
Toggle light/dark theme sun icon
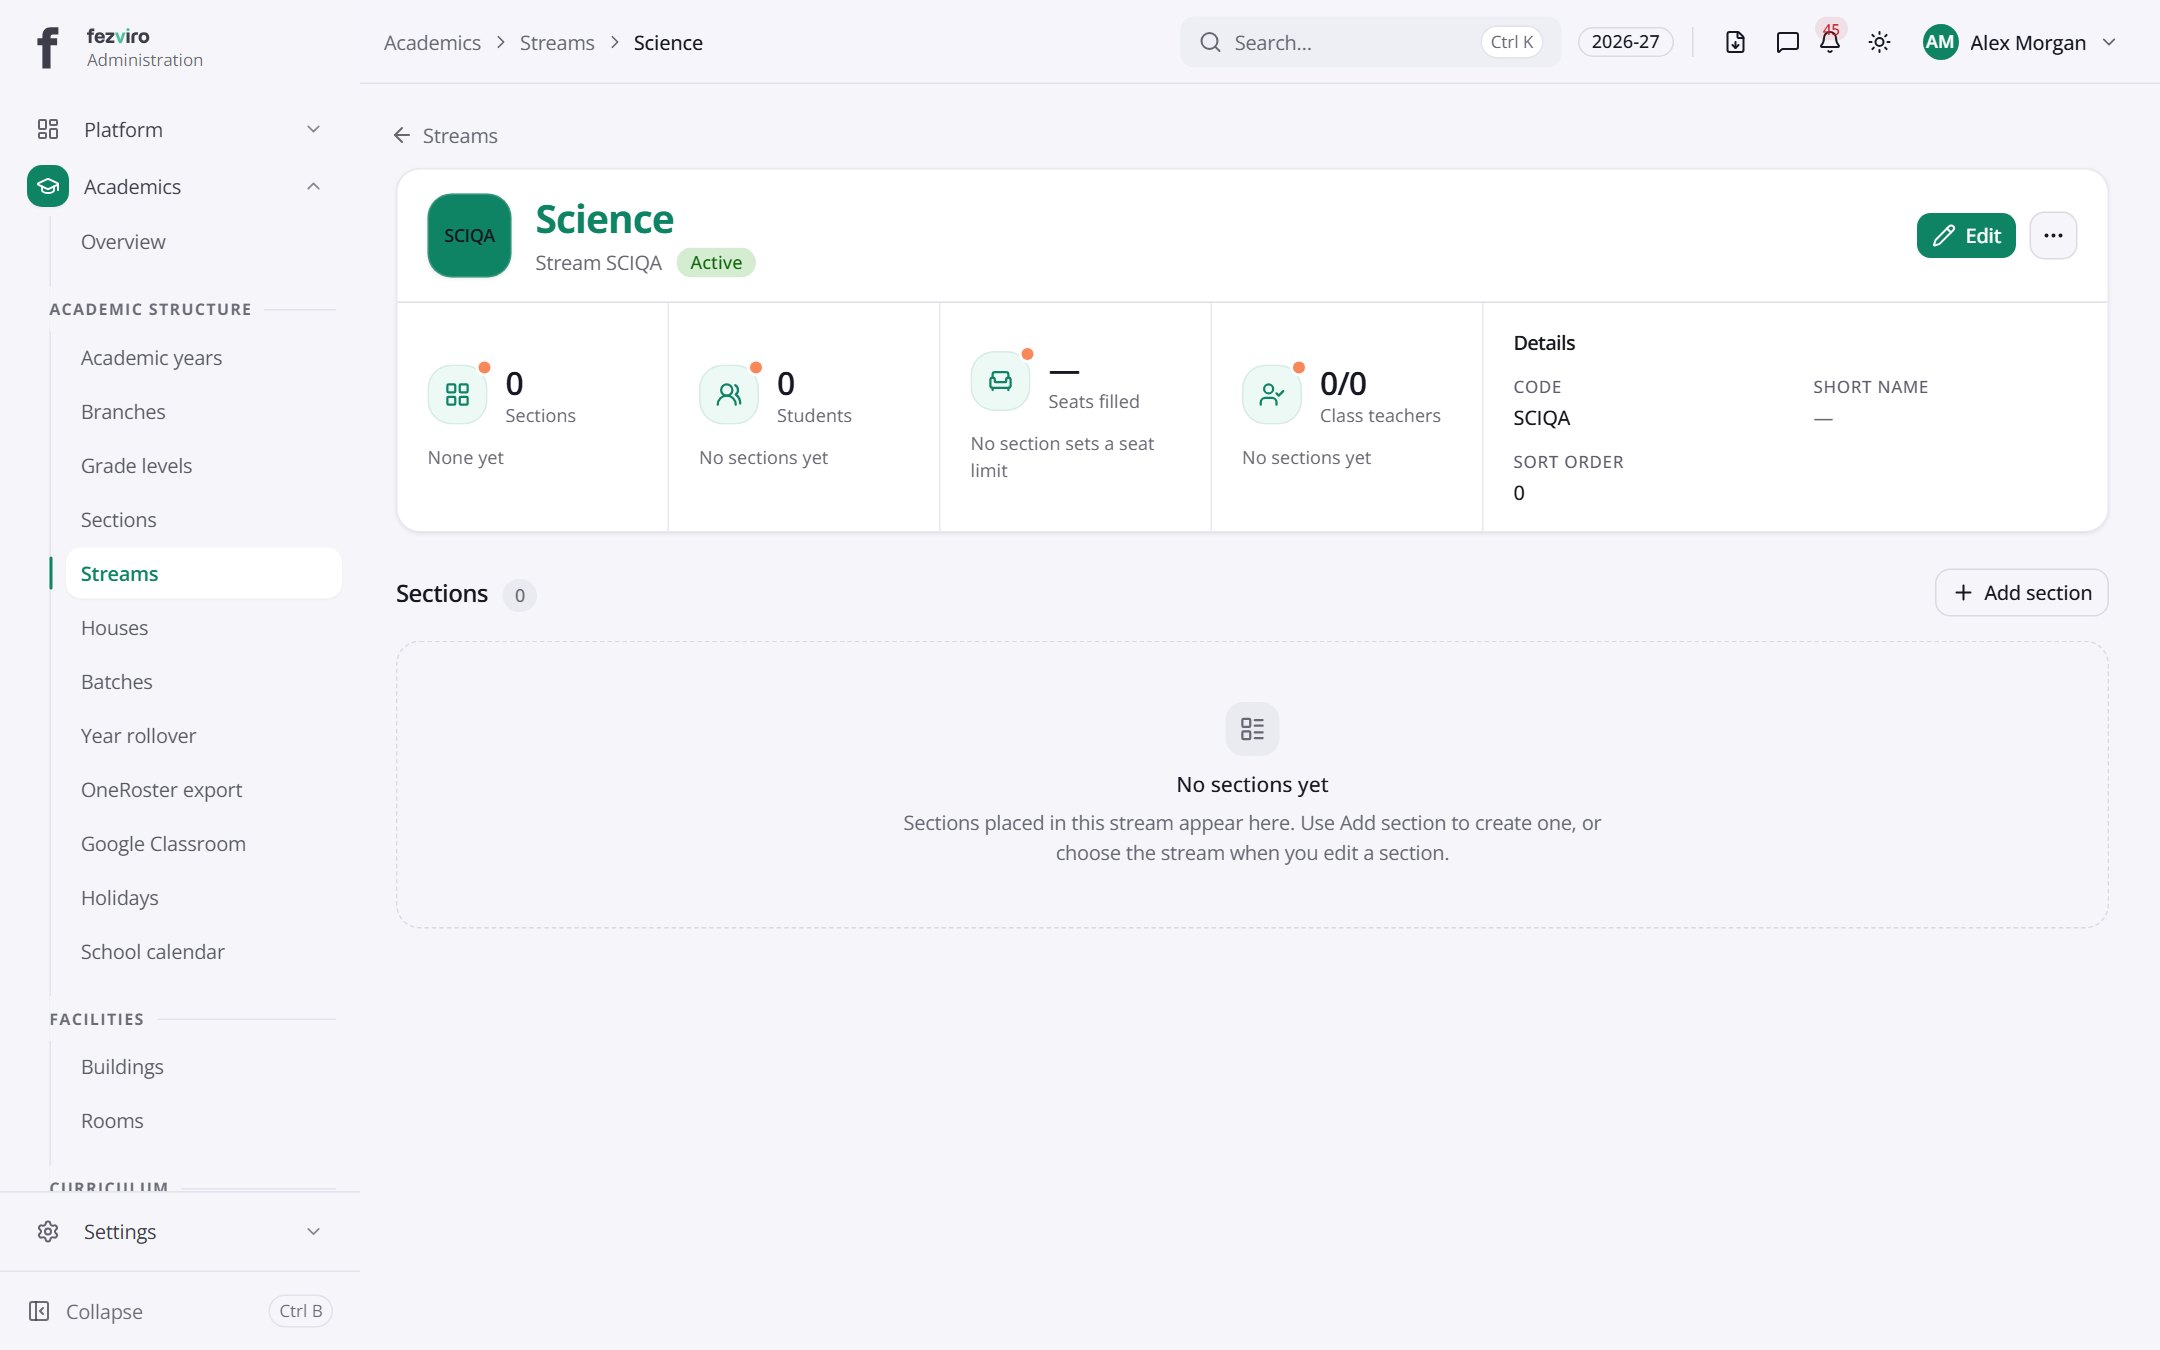[1879, 42]
